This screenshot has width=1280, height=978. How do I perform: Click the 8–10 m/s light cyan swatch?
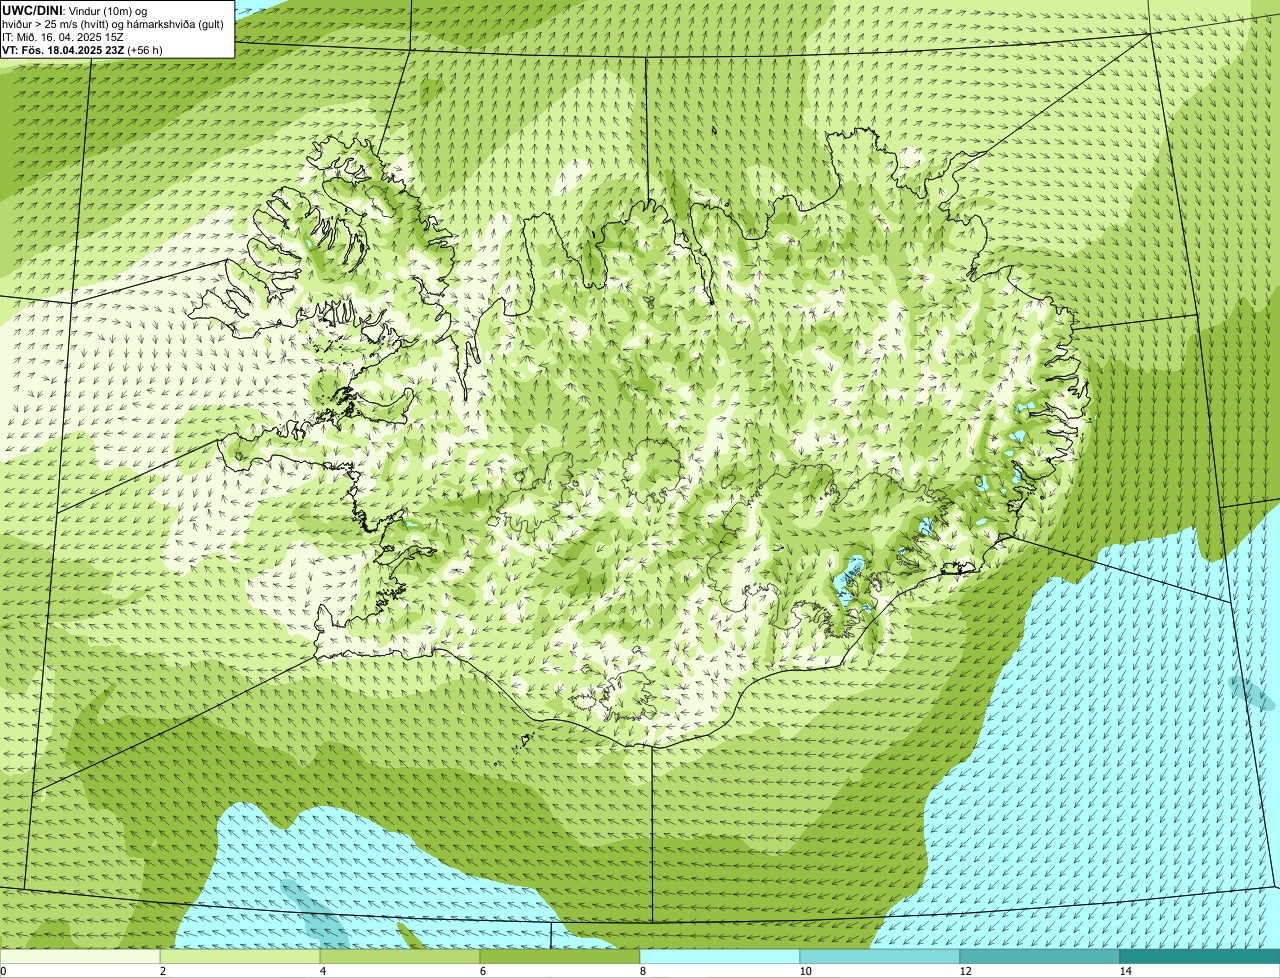click(x=720, y=956)
